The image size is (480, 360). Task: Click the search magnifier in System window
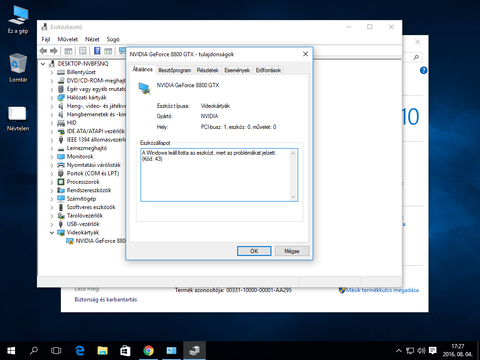416,57
